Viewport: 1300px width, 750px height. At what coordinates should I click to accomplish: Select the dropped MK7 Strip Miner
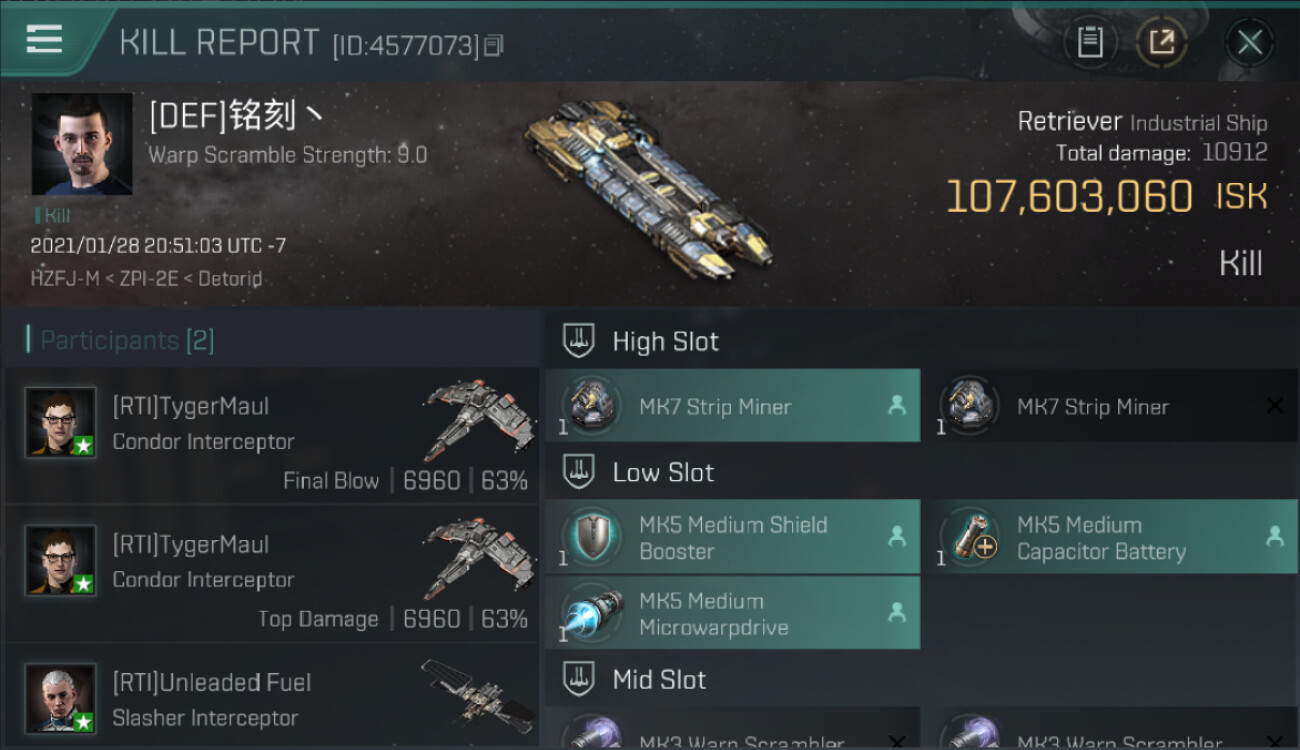tap(732, 406)
